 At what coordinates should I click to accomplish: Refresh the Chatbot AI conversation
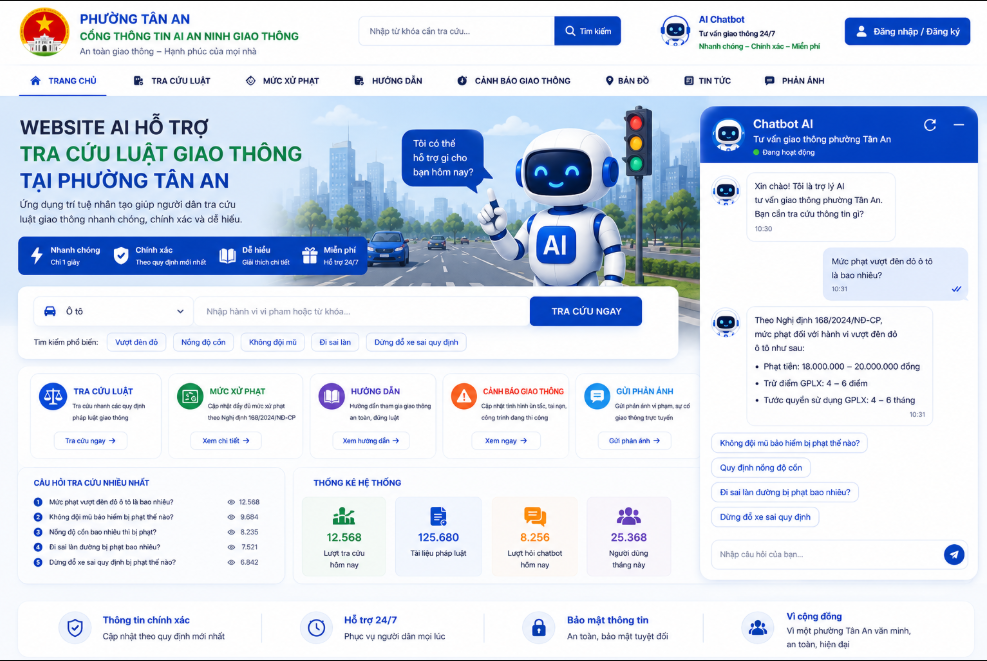[930, 125]
